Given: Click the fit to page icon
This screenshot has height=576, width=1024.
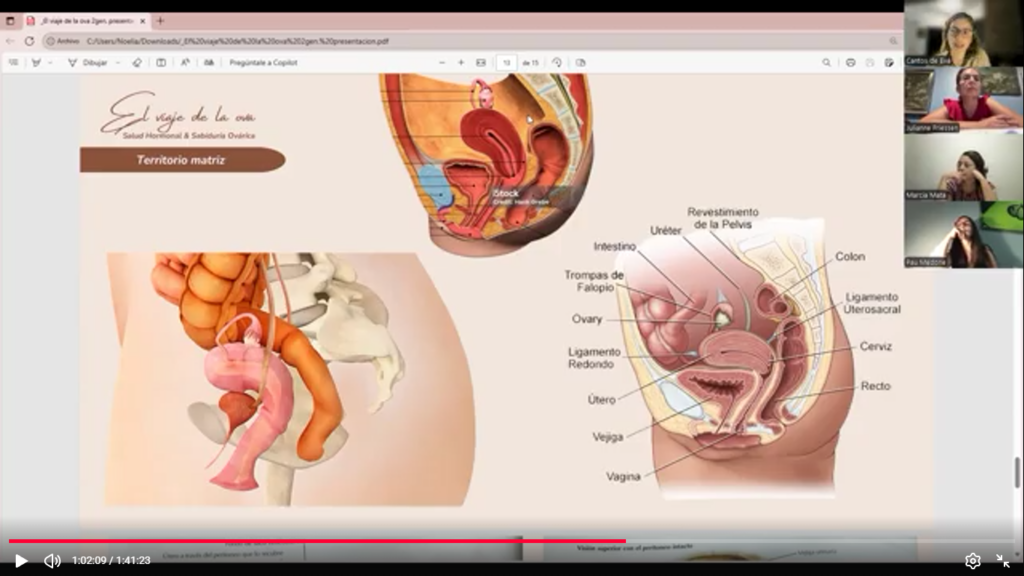Looking at the screenshot, I should (481, 62).
